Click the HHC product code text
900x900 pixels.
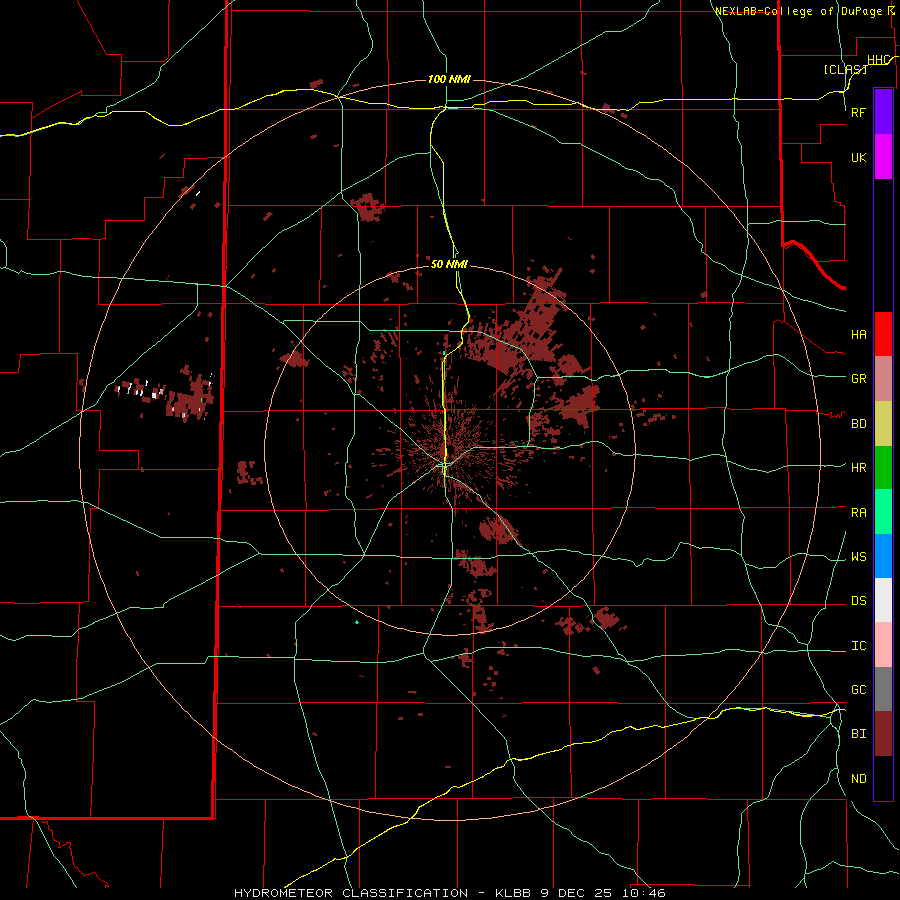(879, 60)
